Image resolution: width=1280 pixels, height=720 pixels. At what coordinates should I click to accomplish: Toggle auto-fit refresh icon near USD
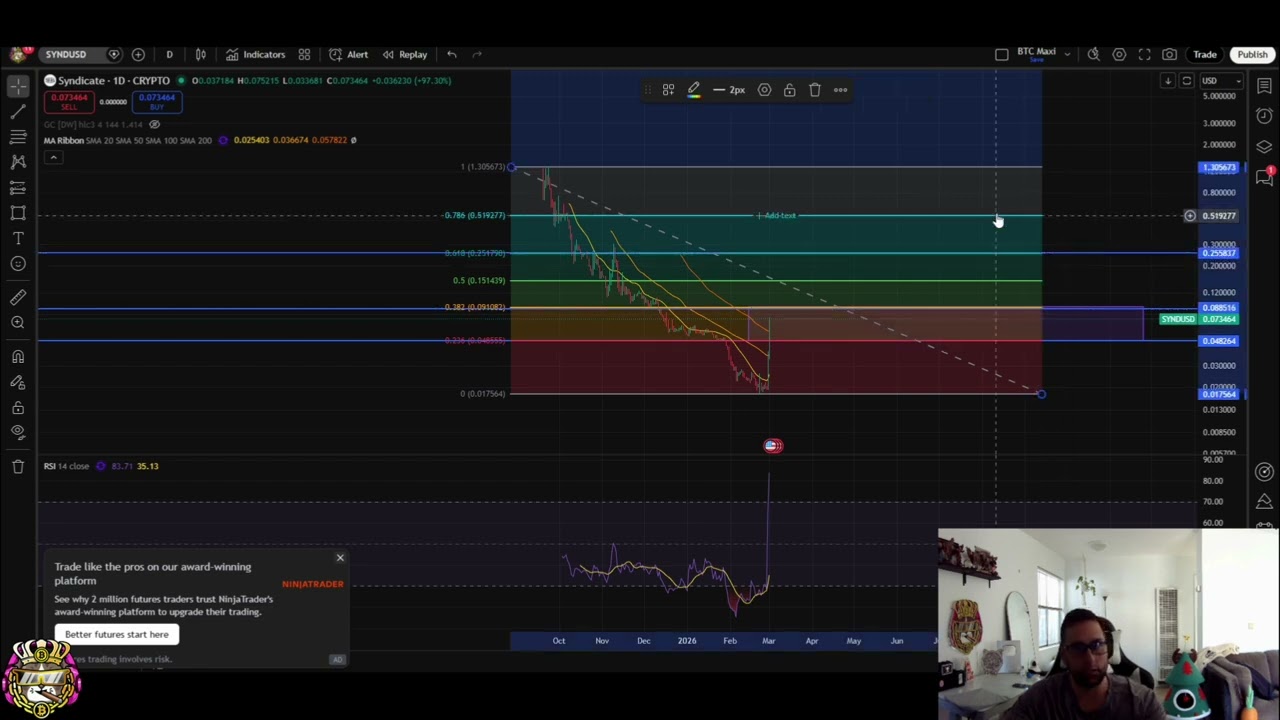pyautogui.click(x=1187, y=81)
